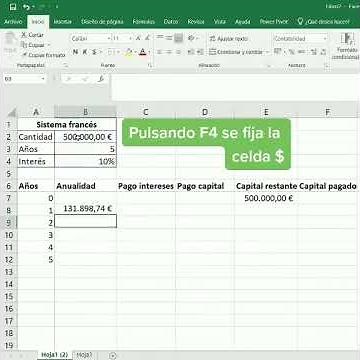Switch to the Fórmulas tab

click(144, 22)
